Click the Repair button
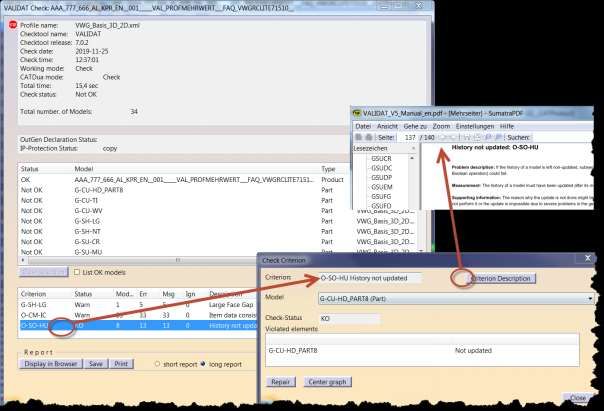 coord(280,382)
